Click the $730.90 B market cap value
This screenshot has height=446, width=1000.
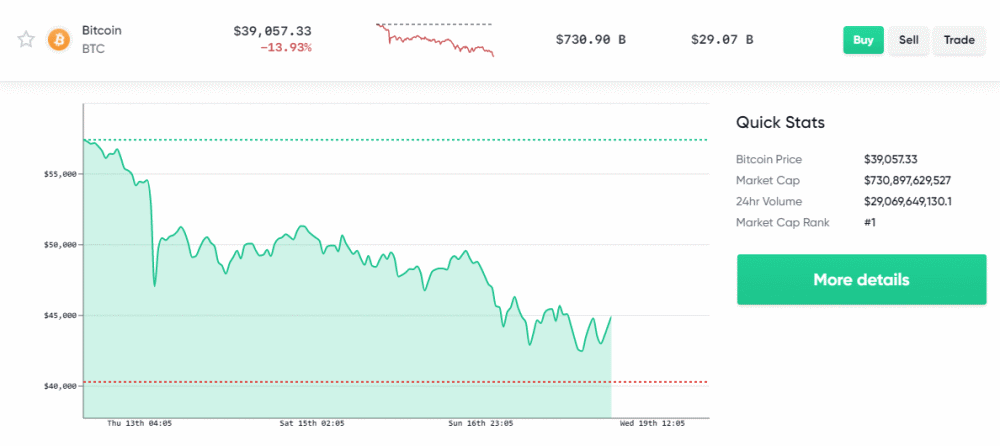pos(591,40)
